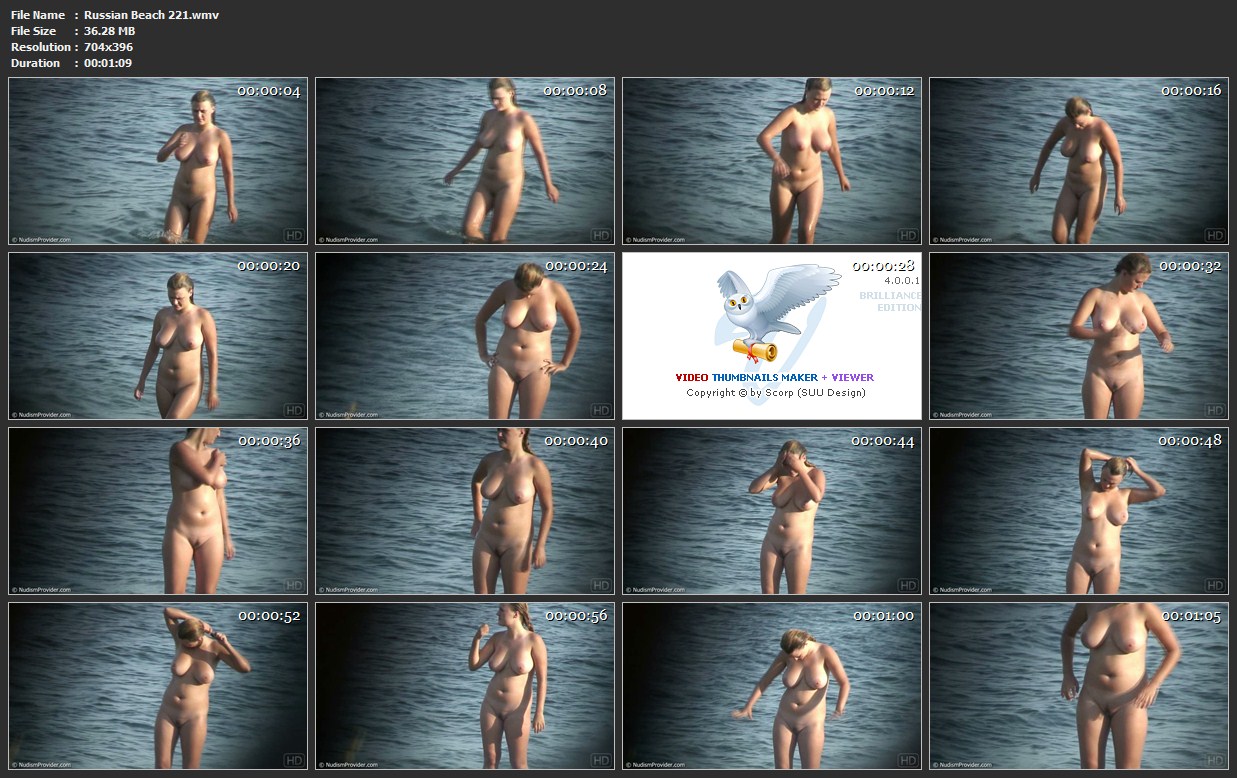Click the HD badge on the 00:01:05 thumbnail
The width and height of the screenshot is (1237, 778).
(x=1214, y=760)
